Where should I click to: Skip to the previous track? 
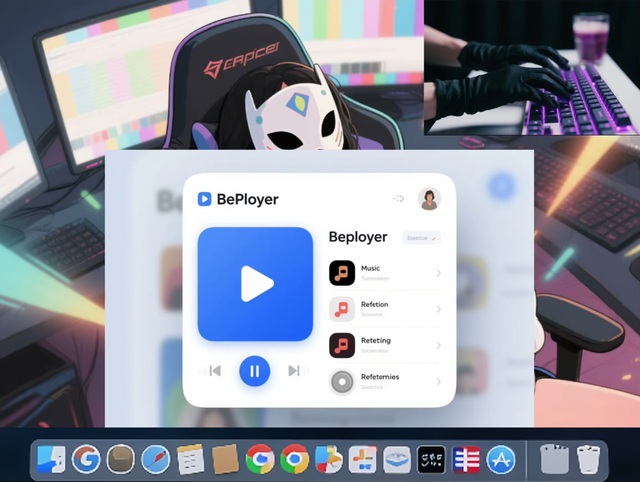click(x=215, y=371)
